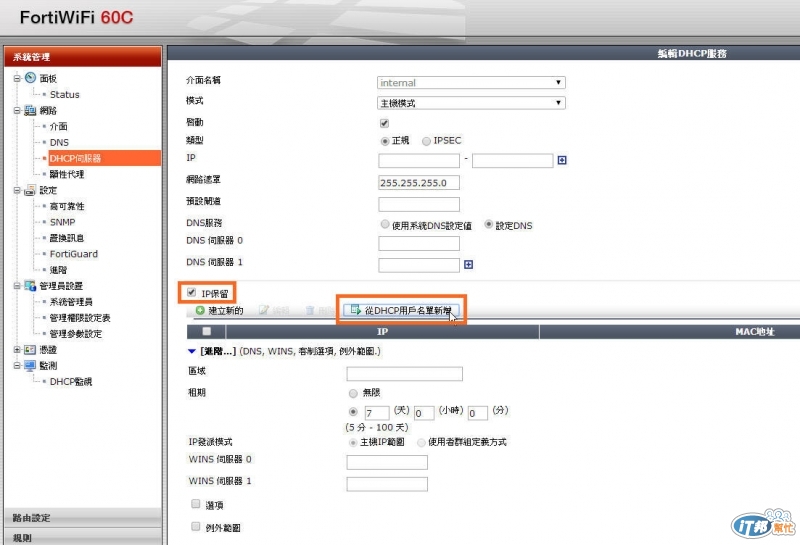Select 系統管理員 in the sidebar tree
The height and width of the screenshot is (545, 800).
pyautogui.click(x=71, y=302)
